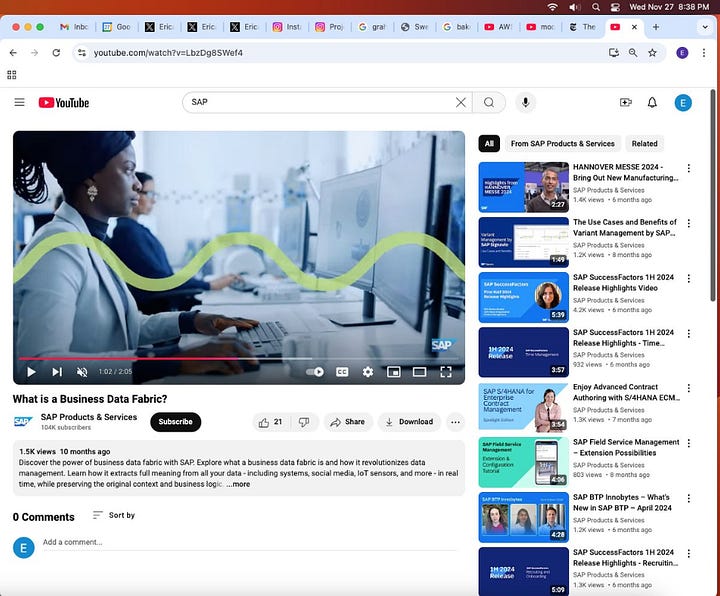
Task: Open the YouTube hamburger guide menu
Action: [x=19, y=102]
